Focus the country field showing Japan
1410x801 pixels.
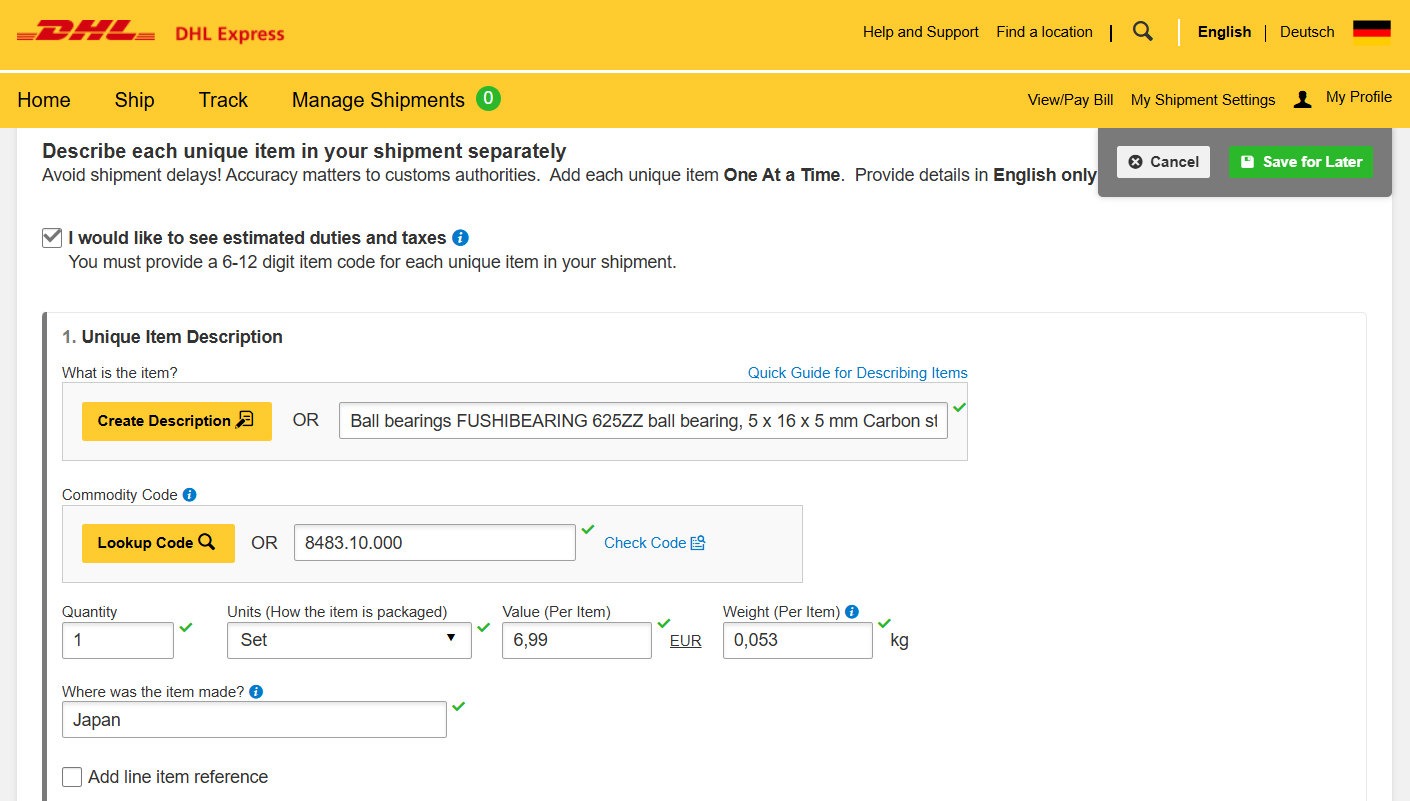(x=254, y=720)
